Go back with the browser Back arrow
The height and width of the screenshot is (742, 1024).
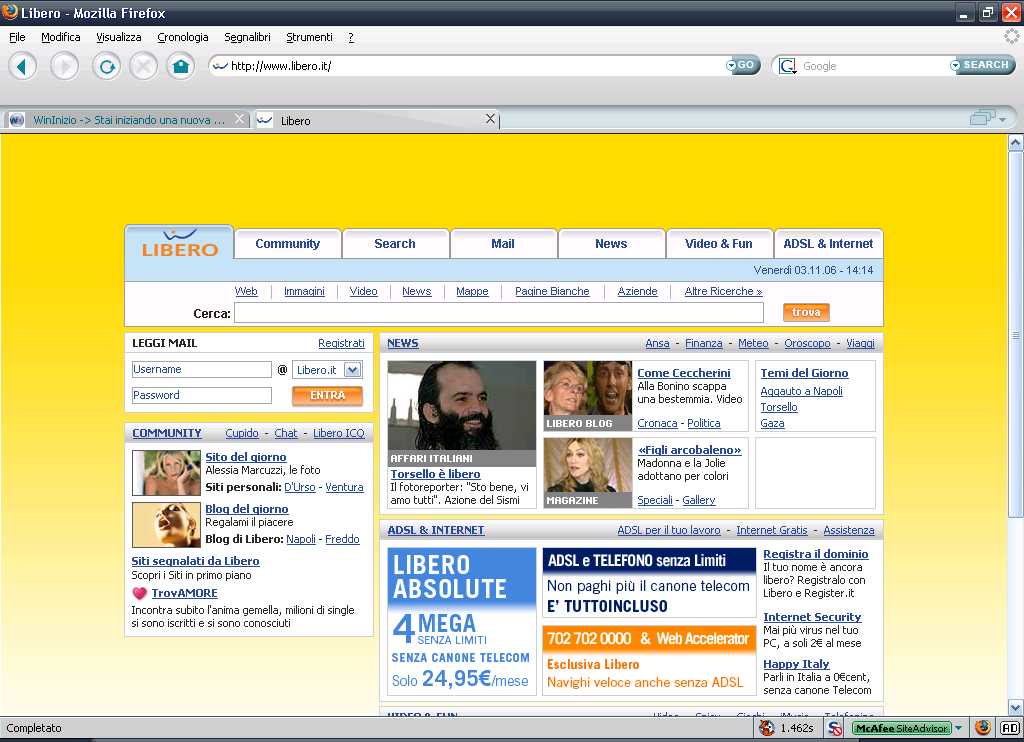23,66
